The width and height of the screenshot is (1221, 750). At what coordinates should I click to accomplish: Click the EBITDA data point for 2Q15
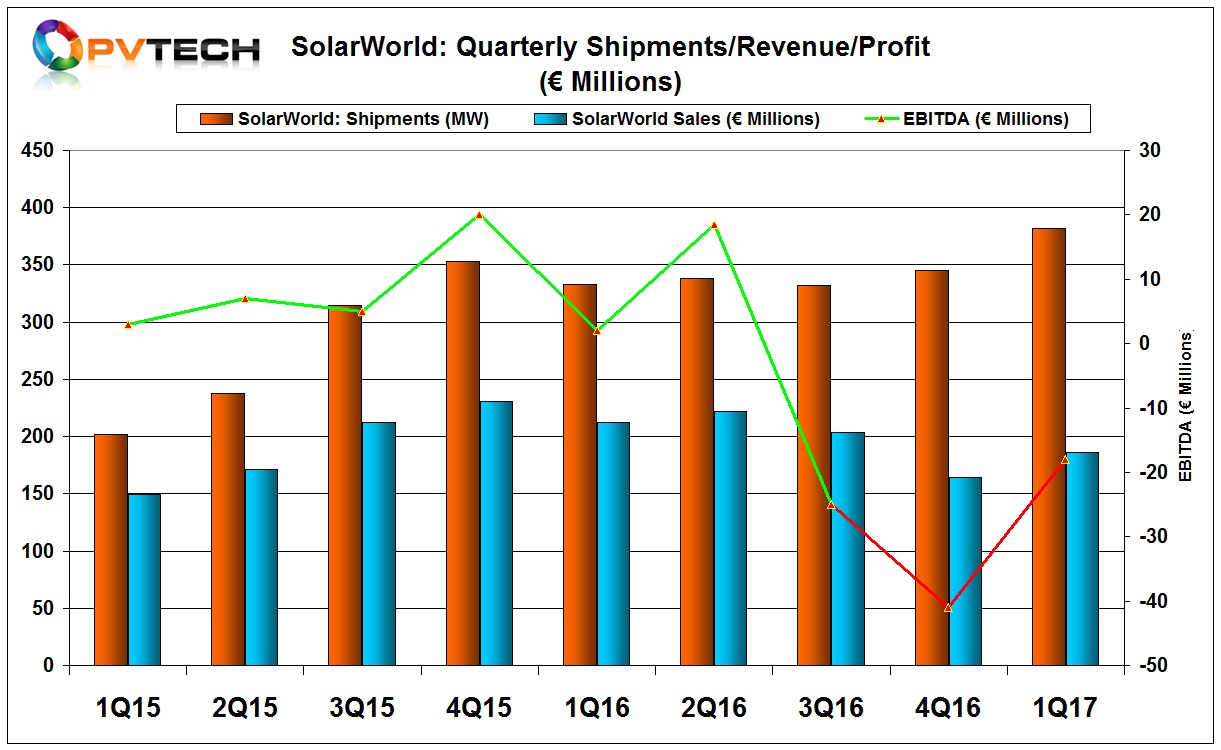tap(245, 299)
